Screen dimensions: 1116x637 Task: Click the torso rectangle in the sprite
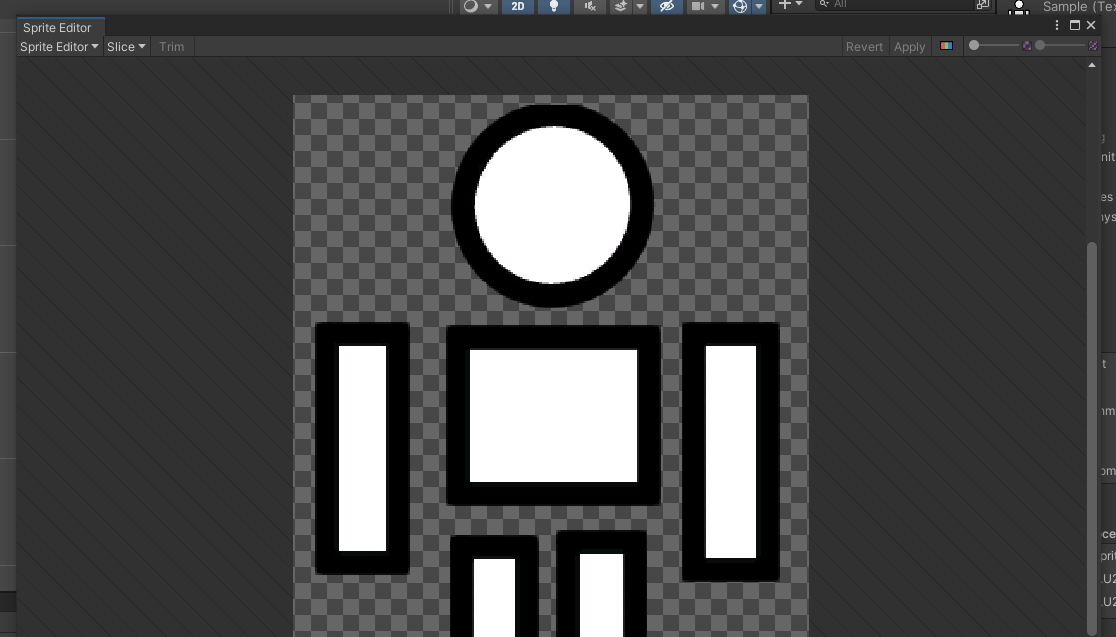click(553, 416)
